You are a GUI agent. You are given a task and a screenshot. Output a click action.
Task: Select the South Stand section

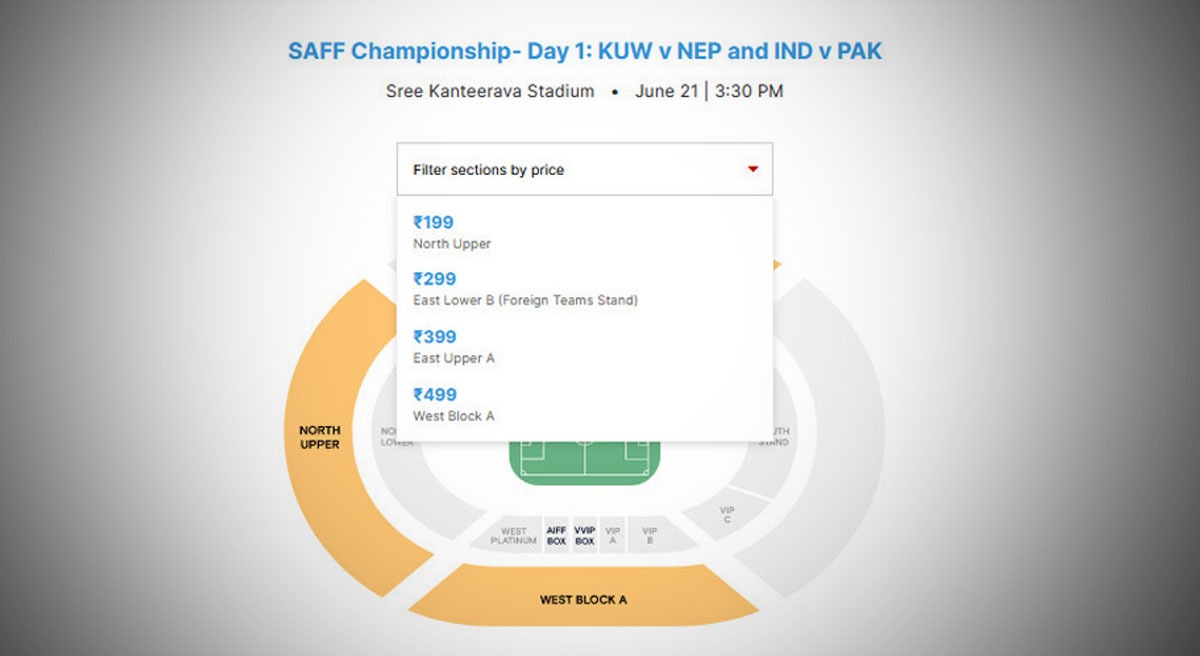point(777,437)
